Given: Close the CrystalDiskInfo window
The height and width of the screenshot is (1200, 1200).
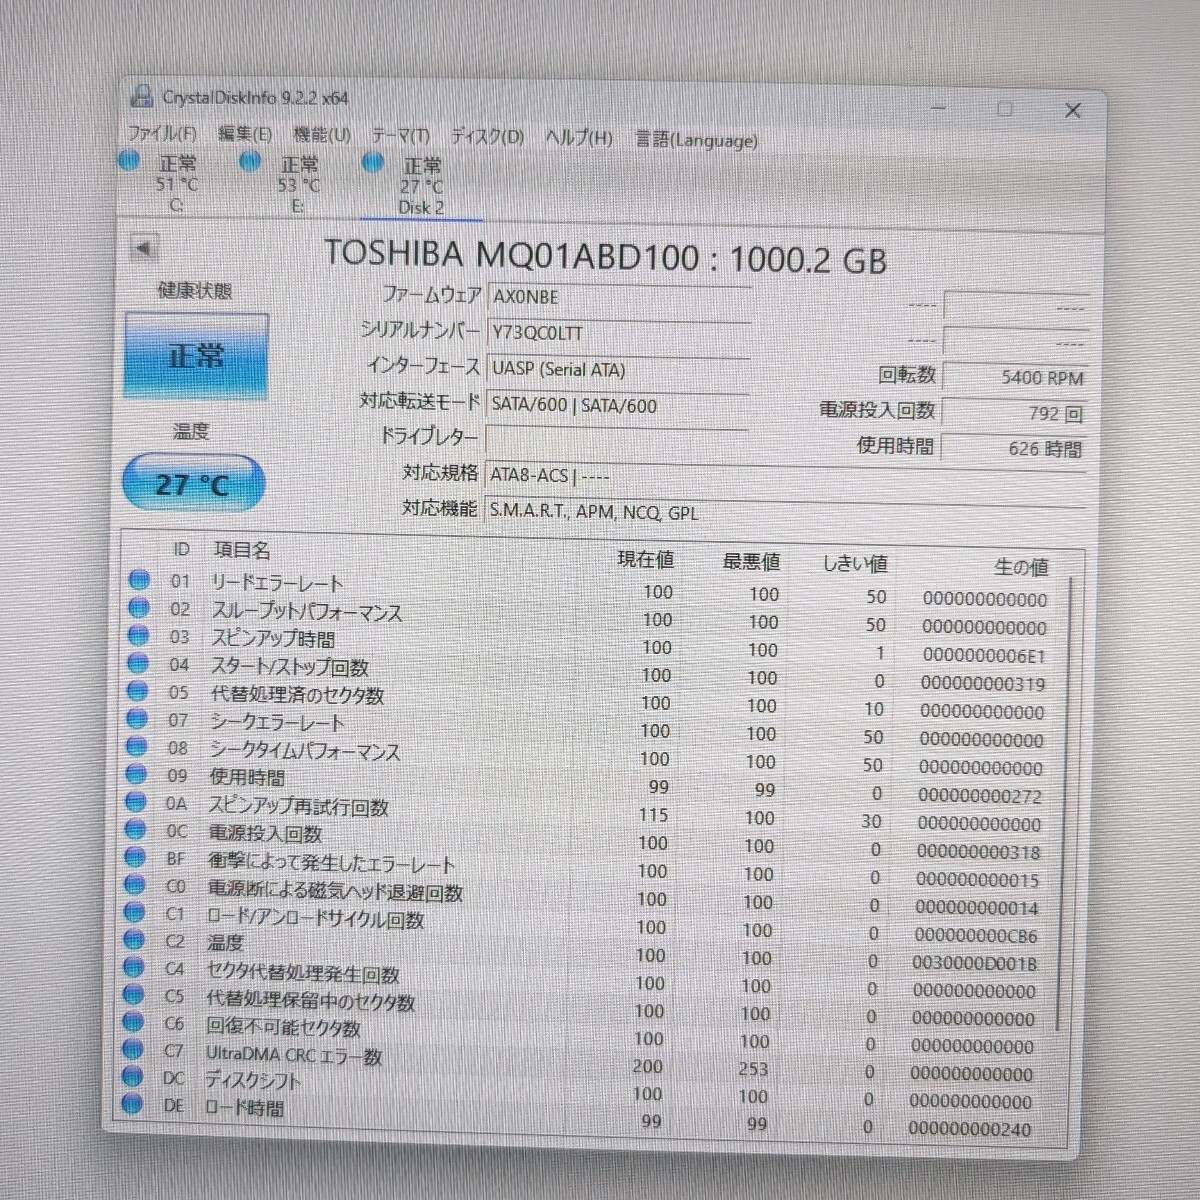Looking at the screenshot, I should coord(1072,110).
